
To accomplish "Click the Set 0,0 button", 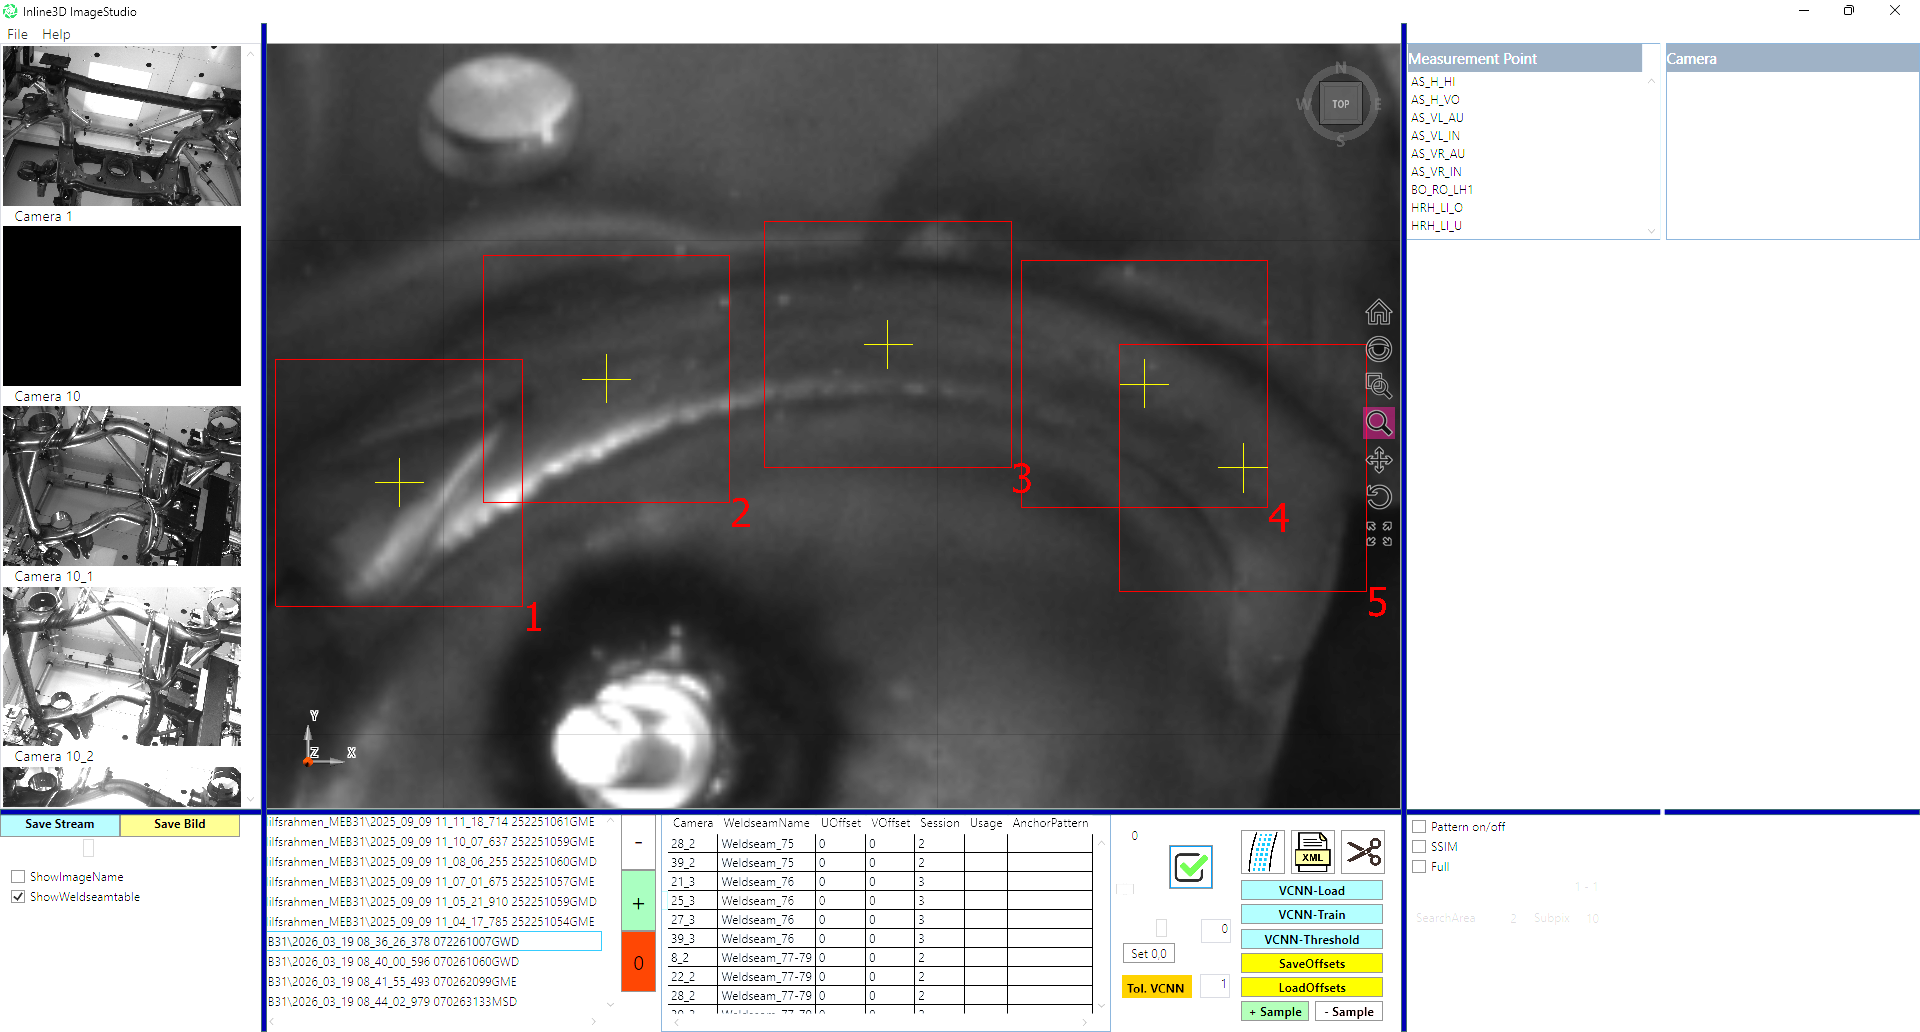I will pos(1149,954).
